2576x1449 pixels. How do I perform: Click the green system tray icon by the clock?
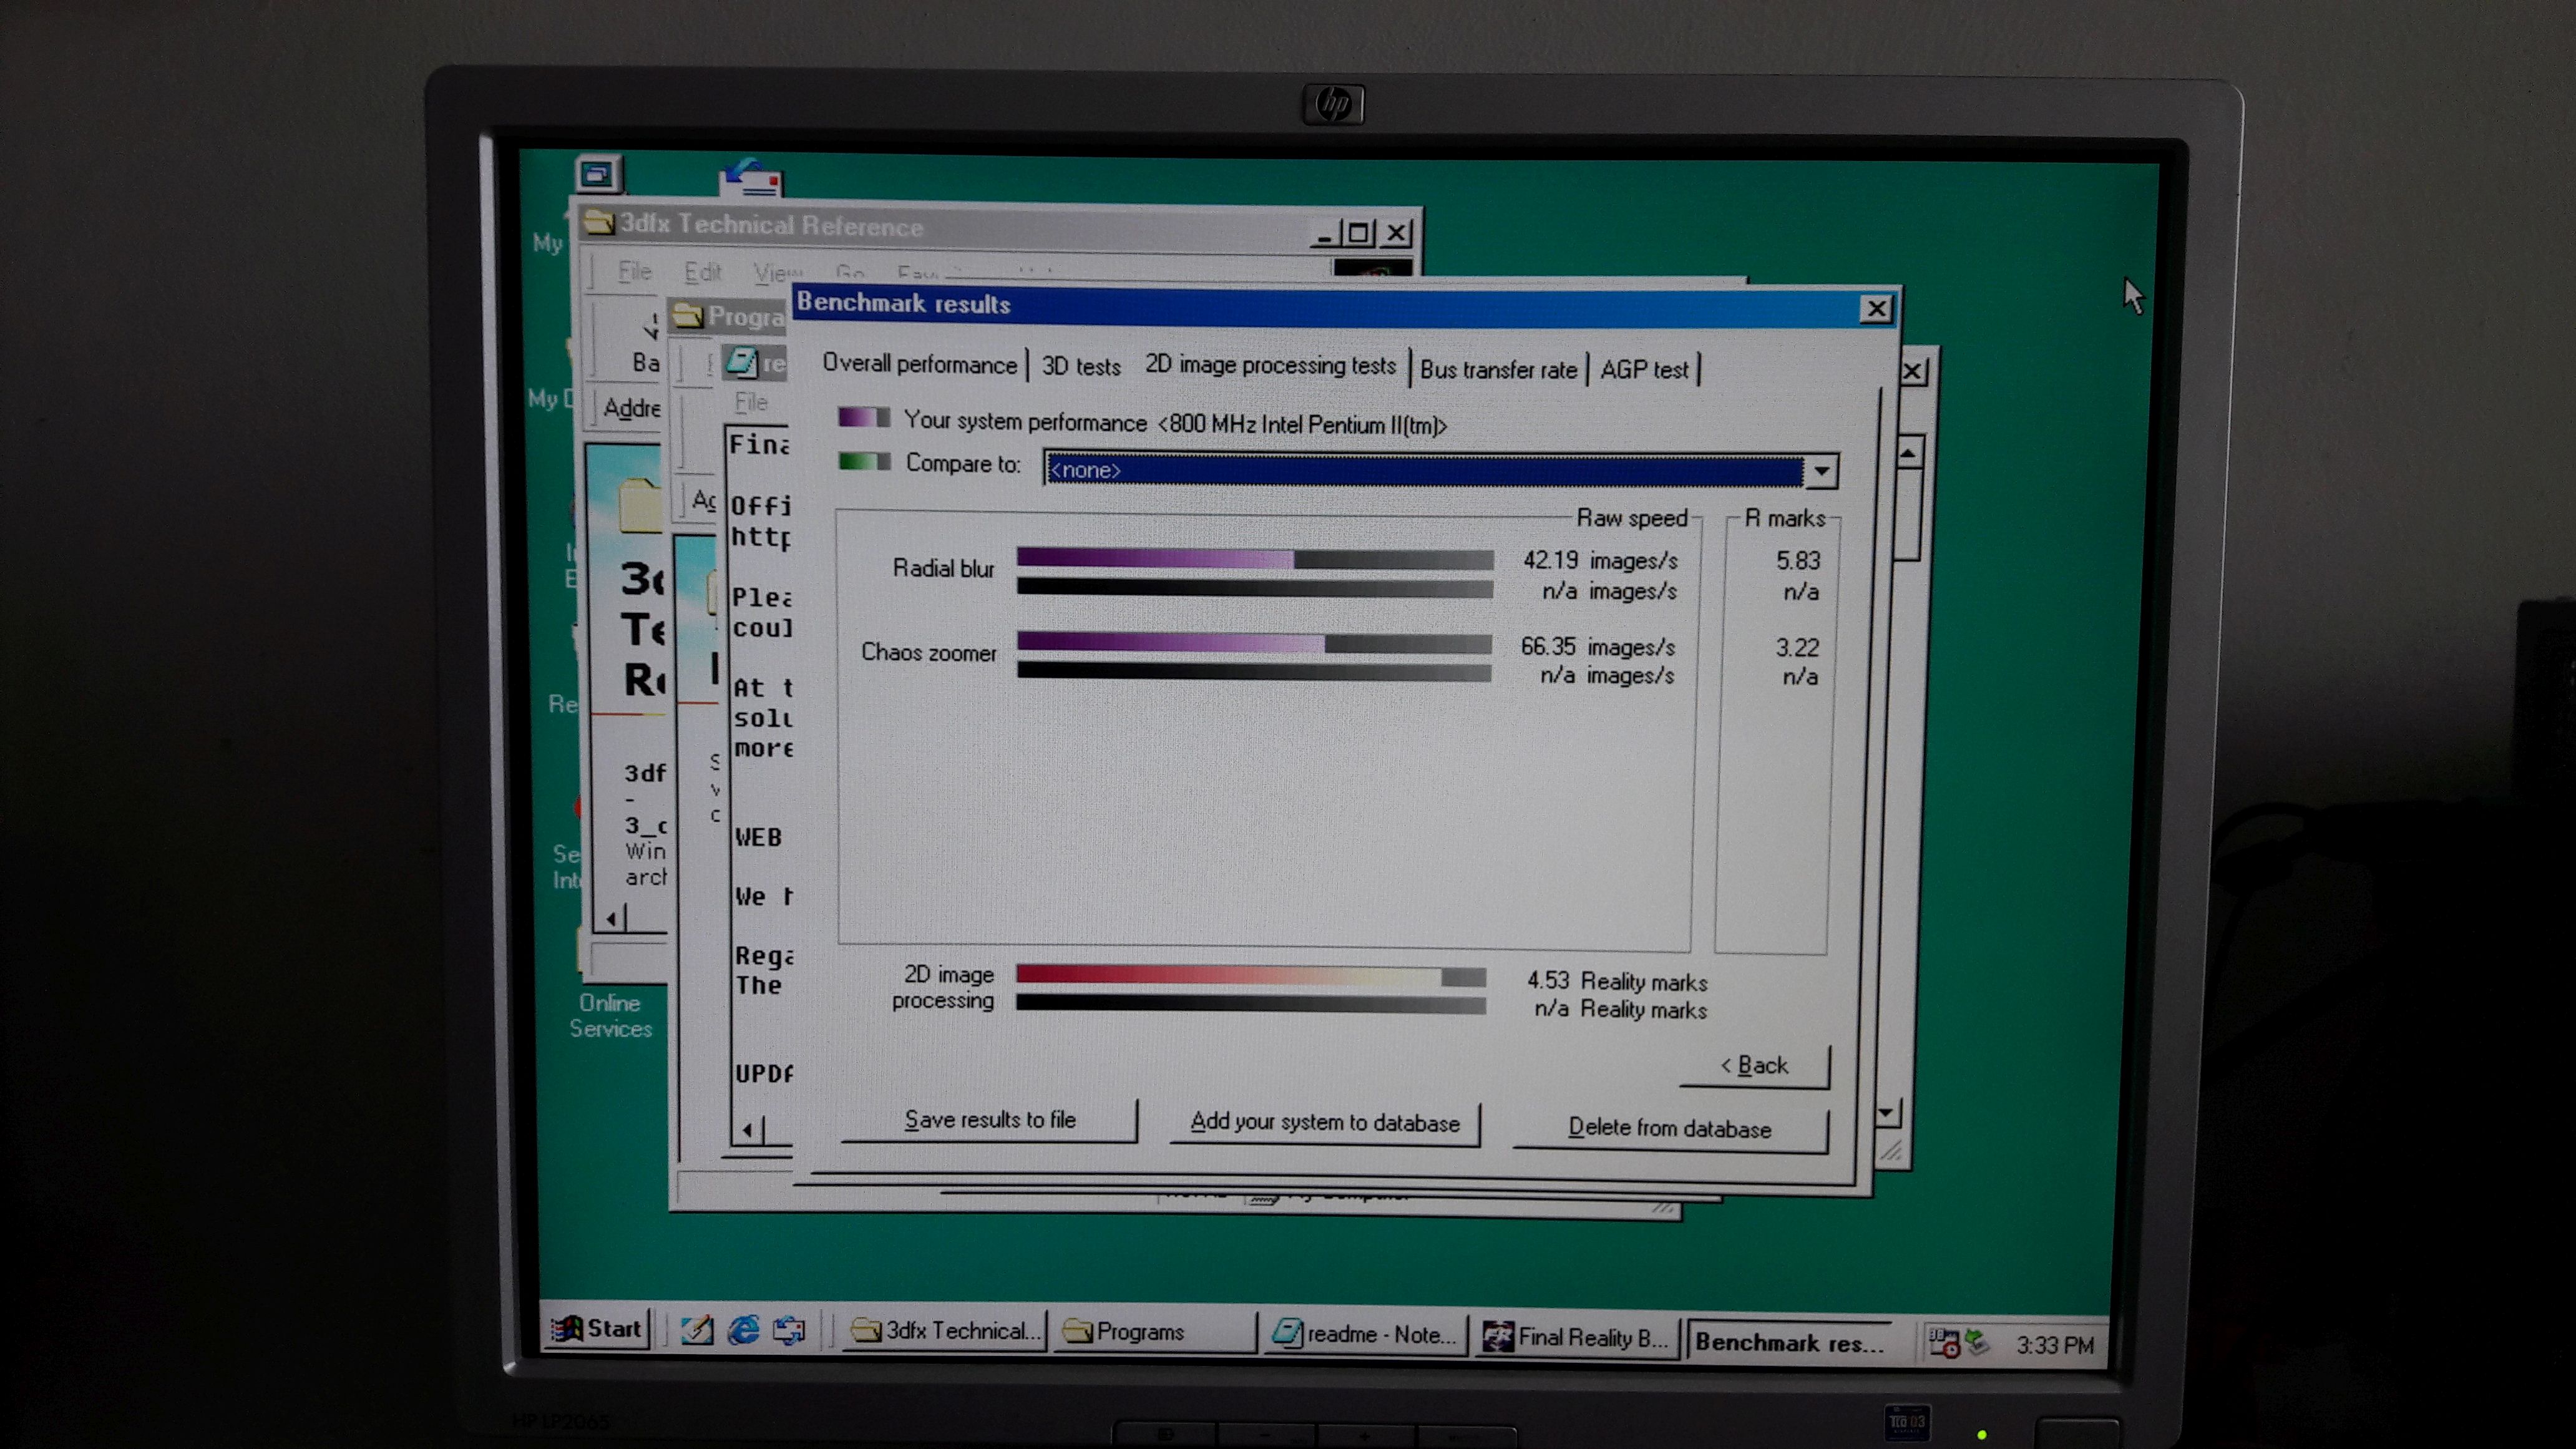tap(1977, 1342)
